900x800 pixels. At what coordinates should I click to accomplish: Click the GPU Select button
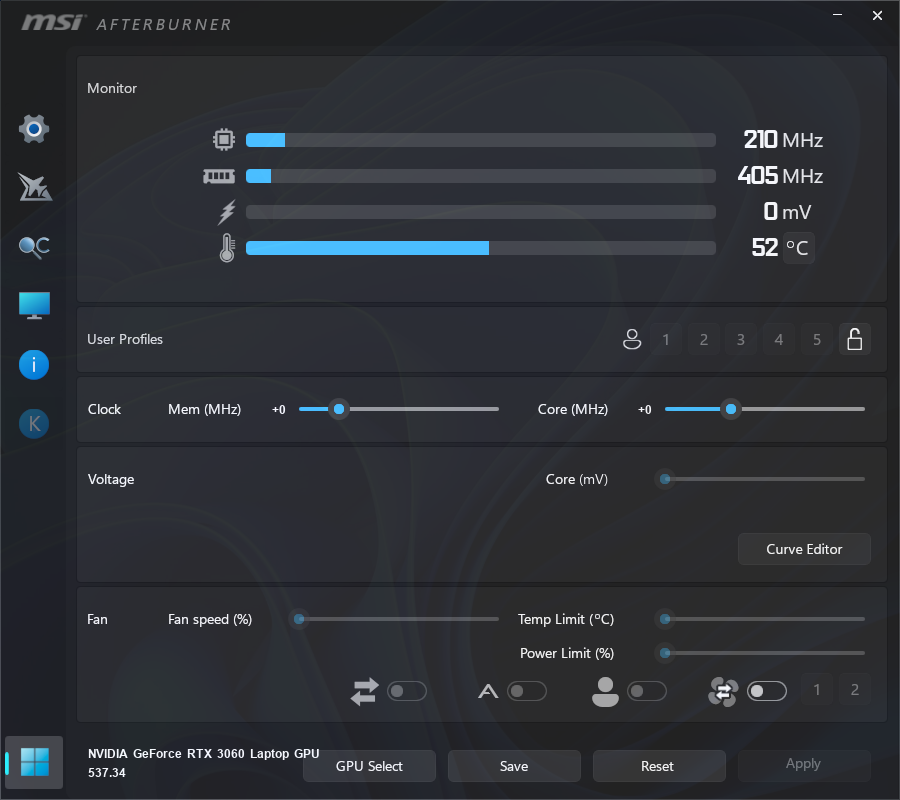coord(369,766)
